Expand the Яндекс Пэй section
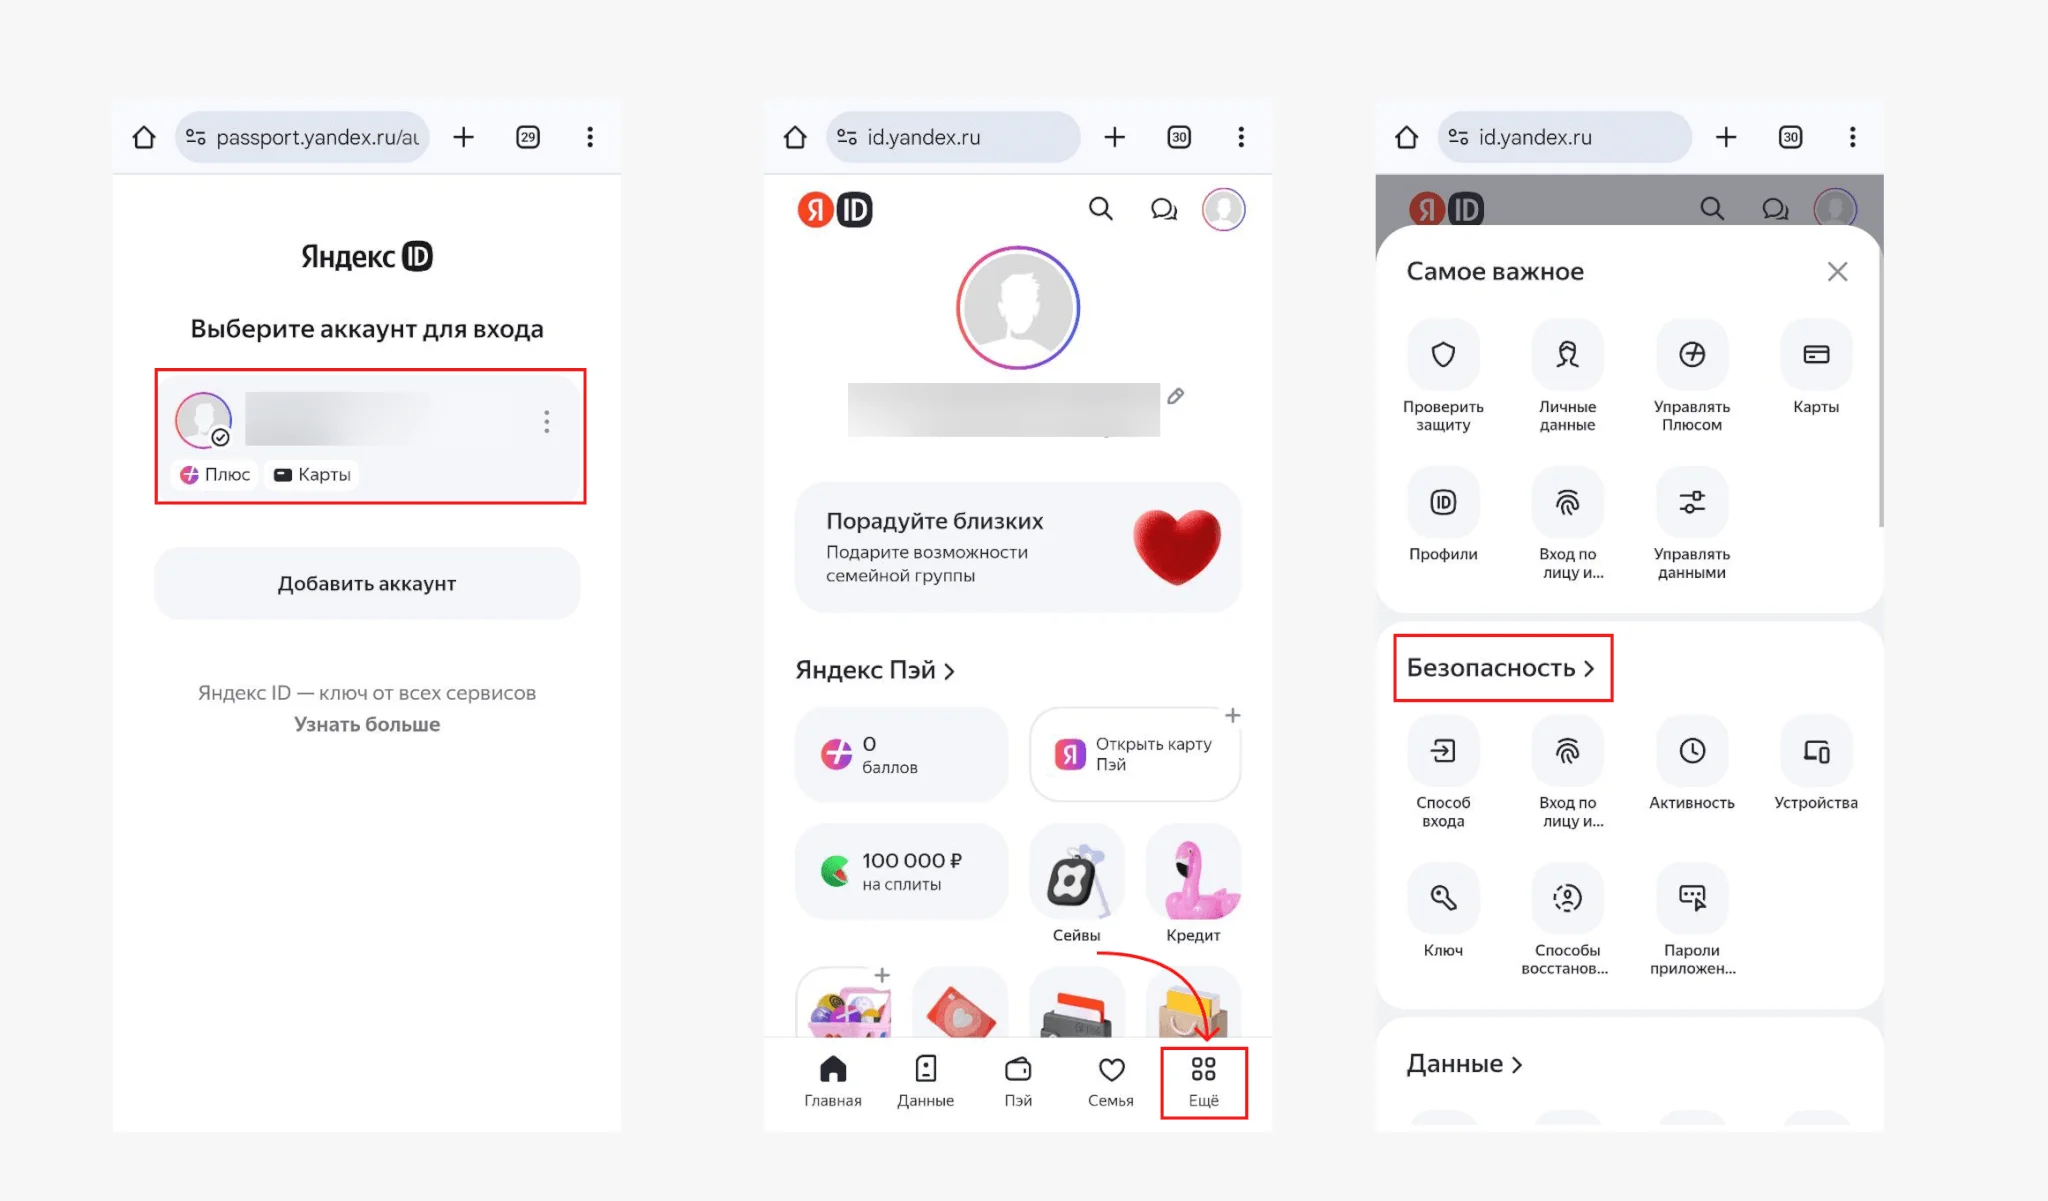Screen dimensions: 2048x1201 click(875, 670)
